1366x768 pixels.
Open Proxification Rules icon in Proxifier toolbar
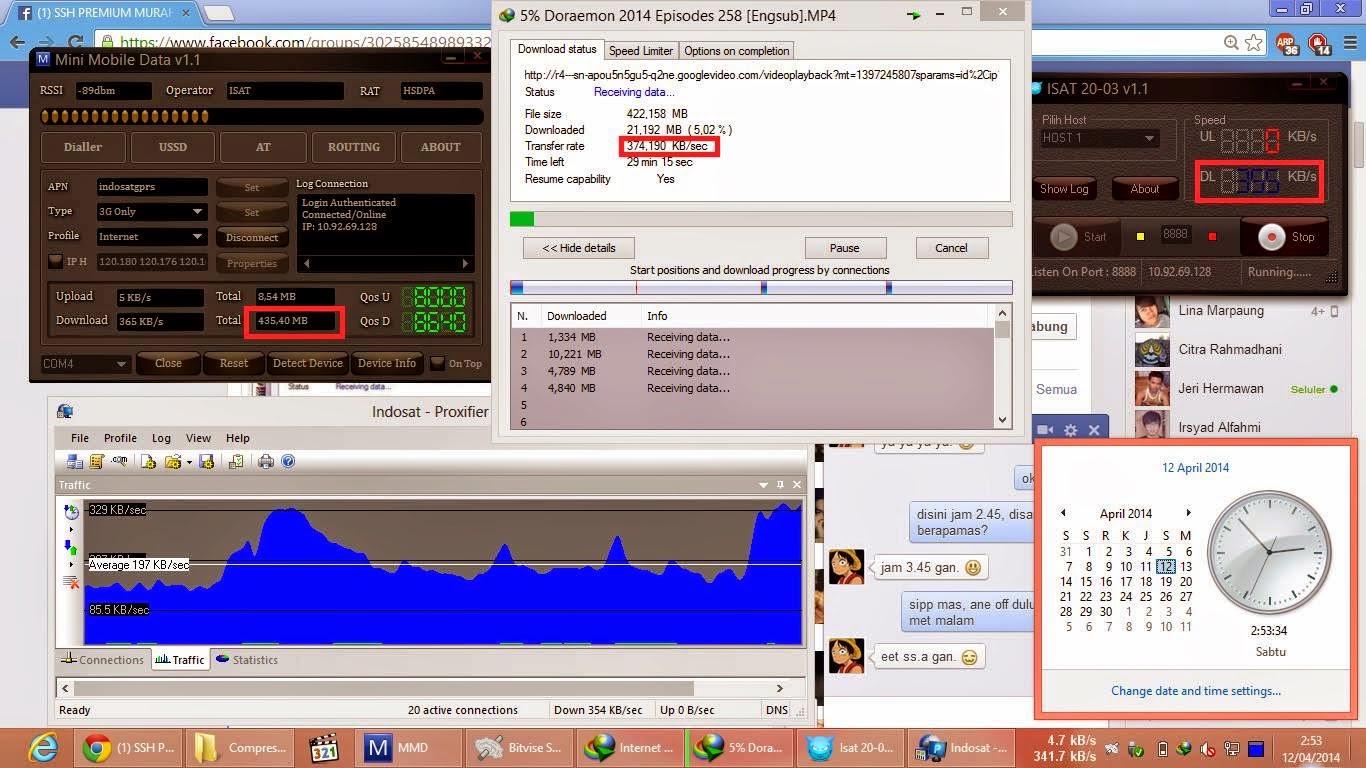pos(97,461)
